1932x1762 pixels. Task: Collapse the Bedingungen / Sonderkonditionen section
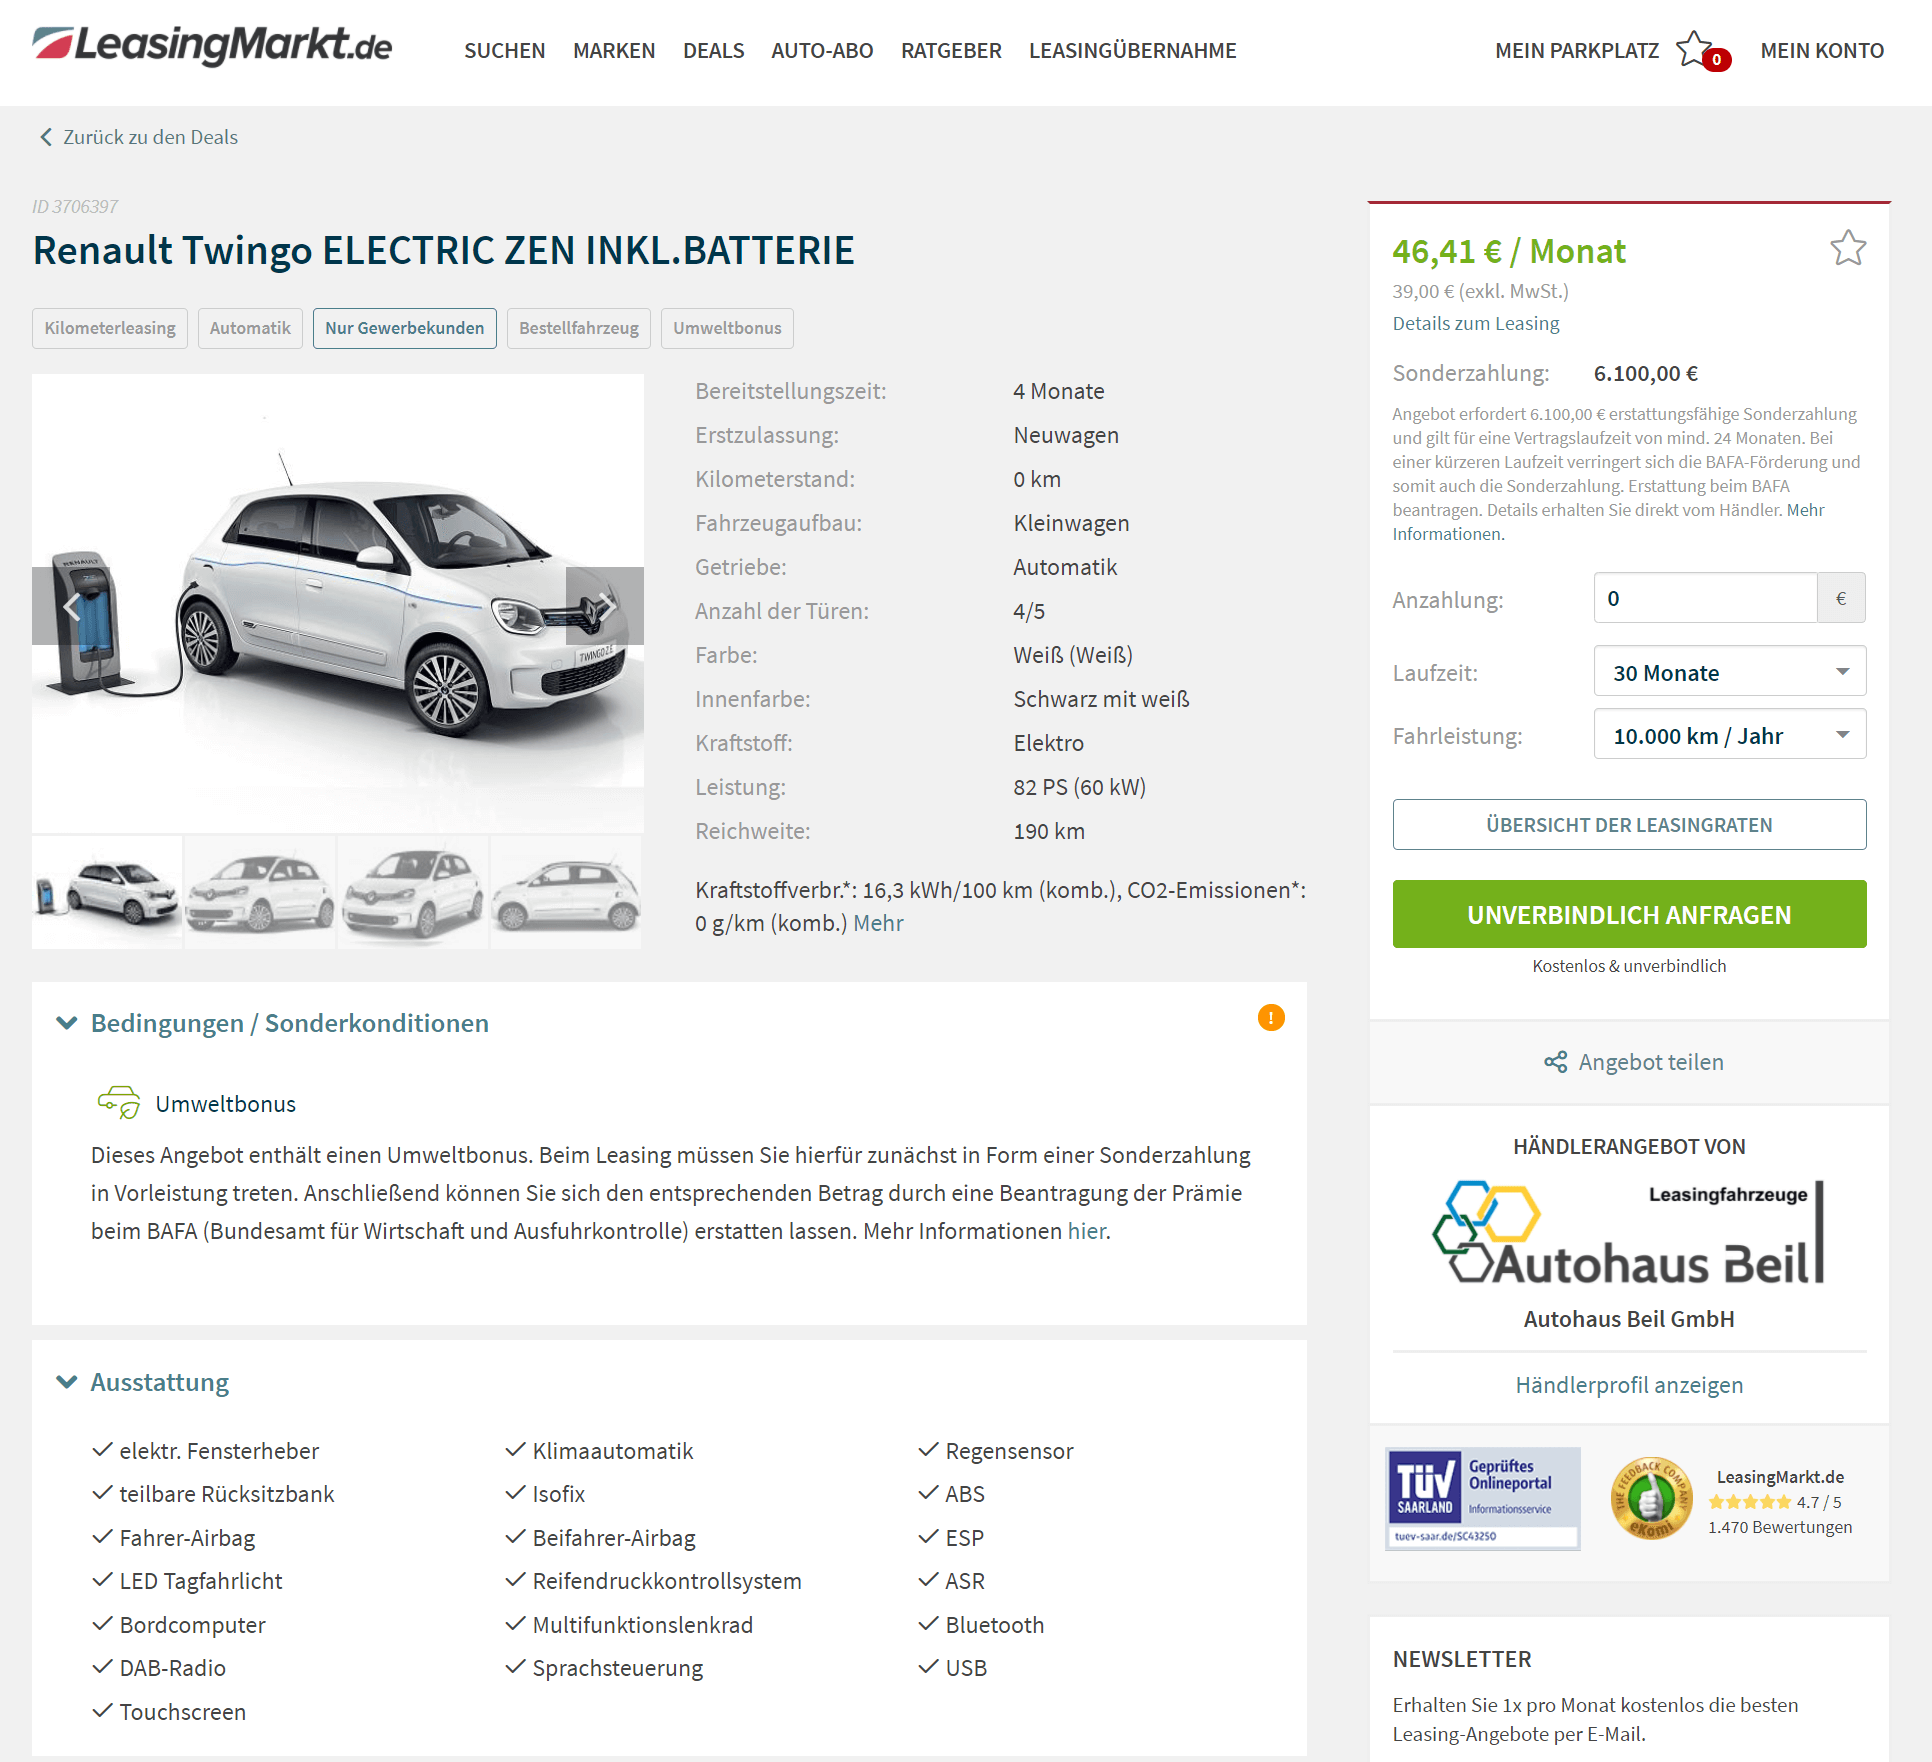pyautogui.click(x=67, y=1023)
